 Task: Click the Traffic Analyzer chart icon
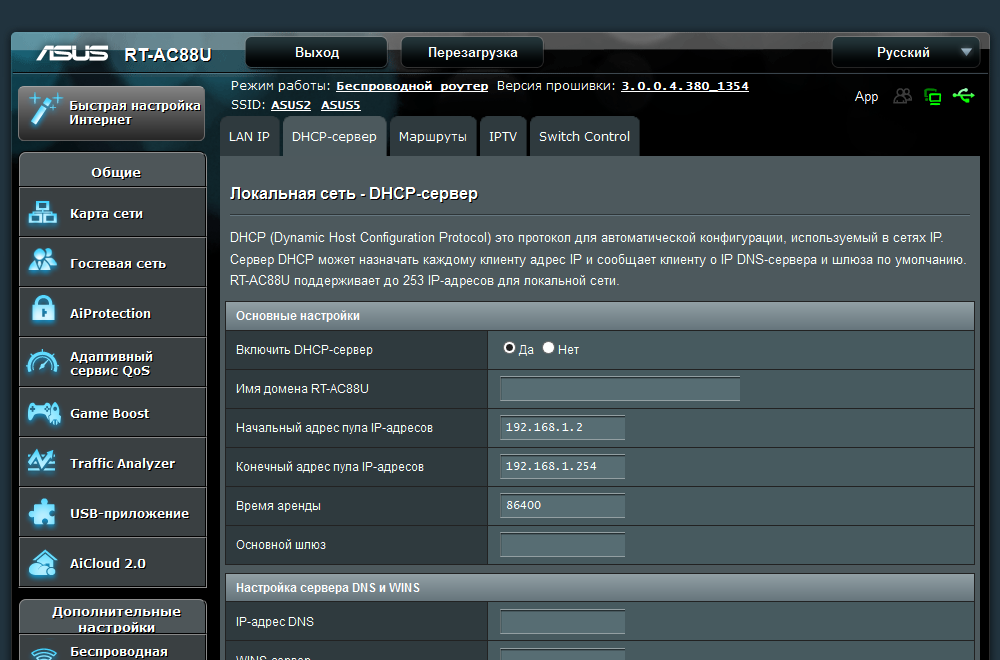click(x=43, y=462)
